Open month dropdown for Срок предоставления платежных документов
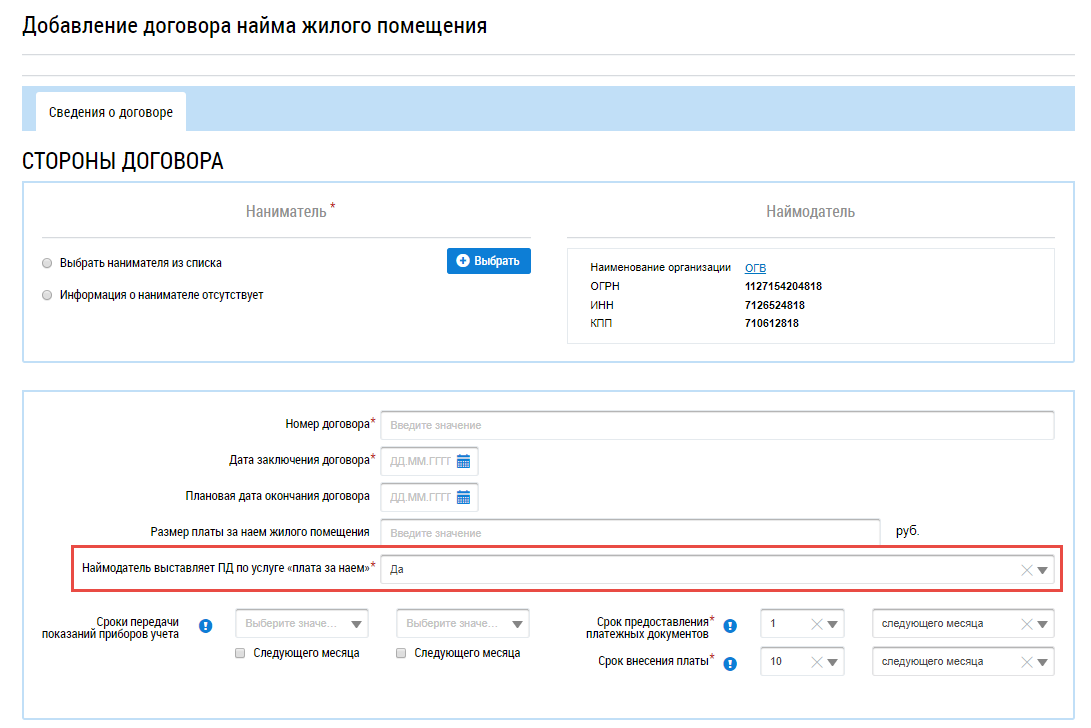 [x=1041, y=624]
